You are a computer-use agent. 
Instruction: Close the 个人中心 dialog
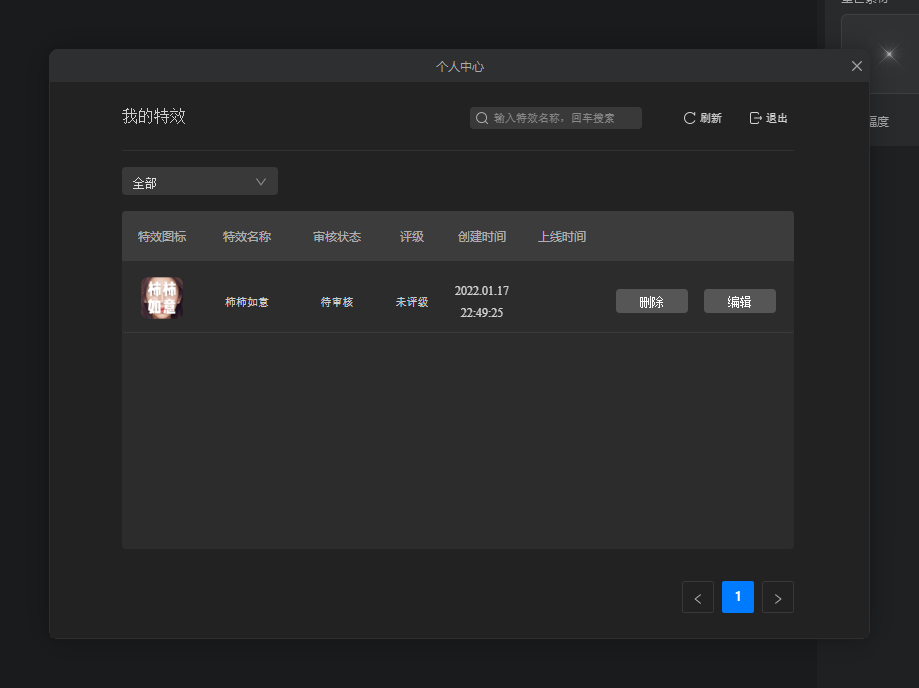(x=856, y=66)
